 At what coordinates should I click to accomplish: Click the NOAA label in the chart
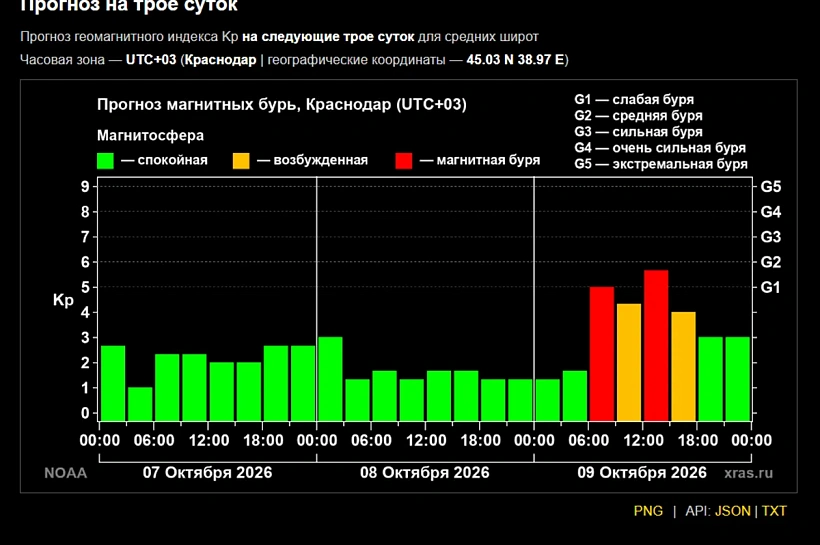[x=65, y=473]
